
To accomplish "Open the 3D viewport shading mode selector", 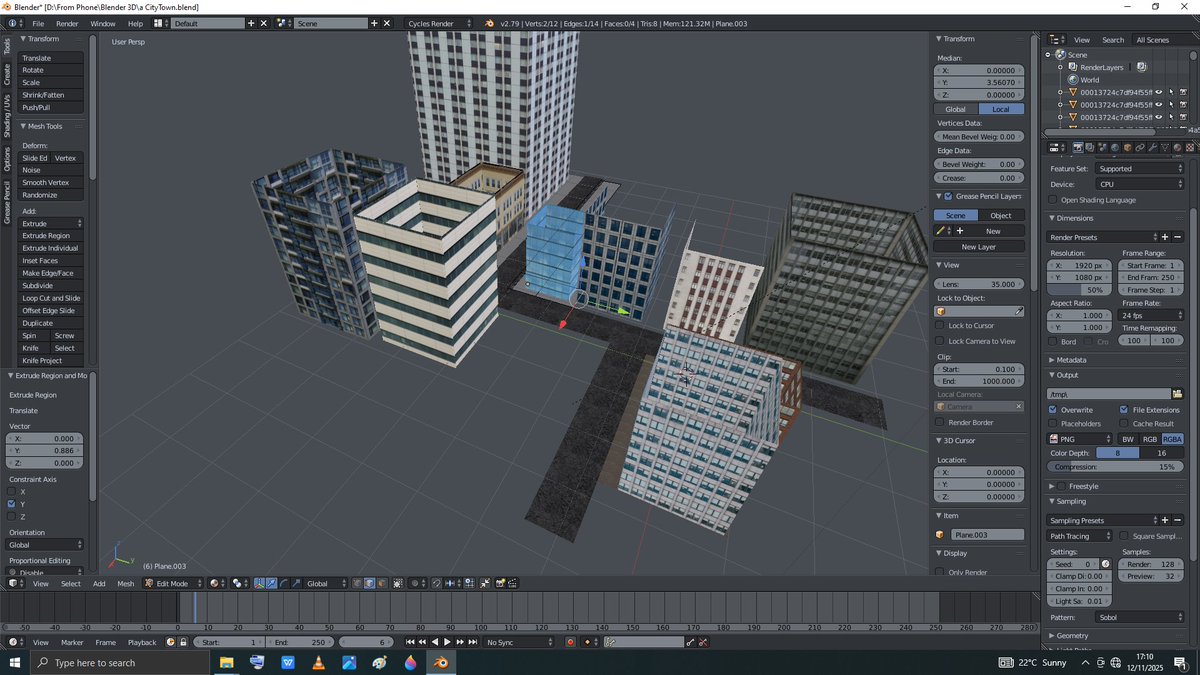I will click(x=217, y=583).
